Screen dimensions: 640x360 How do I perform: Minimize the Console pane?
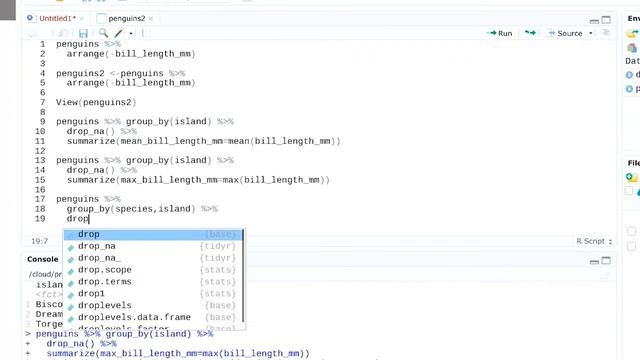pos(594,261)
